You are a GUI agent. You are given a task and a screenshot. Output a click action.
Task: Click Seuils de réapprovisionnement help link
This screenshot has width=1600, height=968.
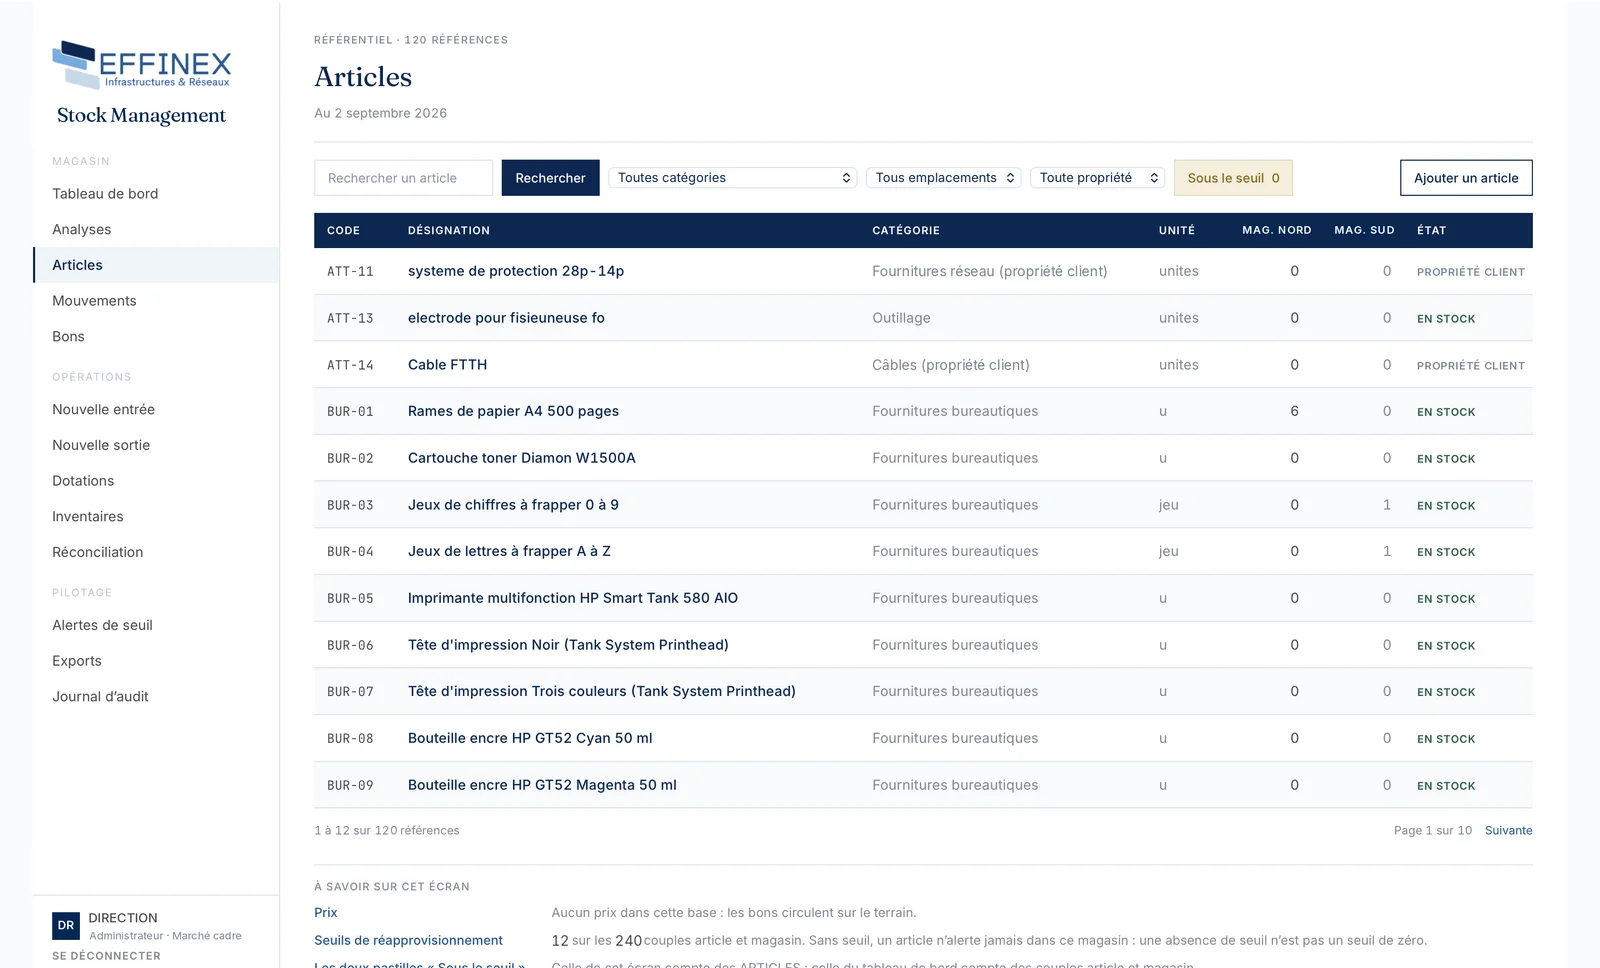[408, 941]
